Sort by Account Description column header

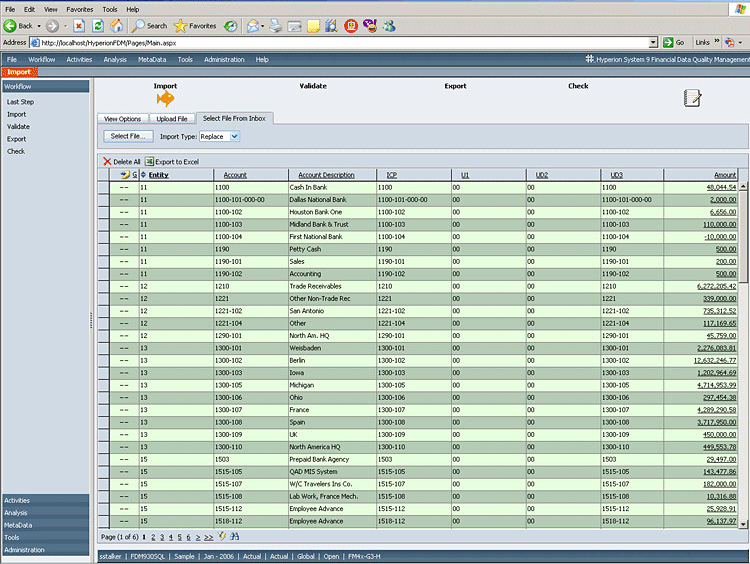click(x=326, y=175)
